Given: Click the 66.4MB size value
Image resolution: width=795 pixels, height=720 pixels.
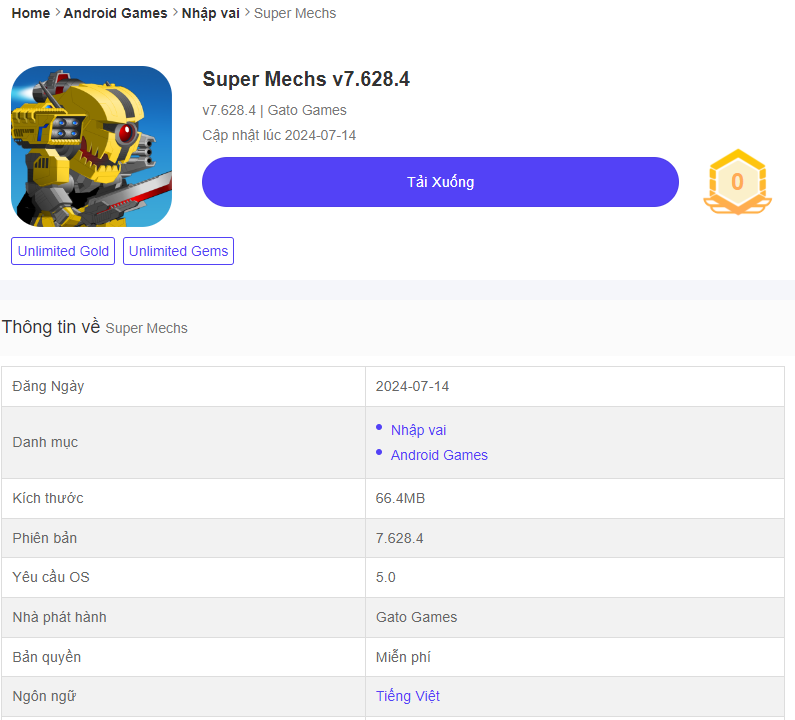Looking at the screenshot, I should click(400, 498).
